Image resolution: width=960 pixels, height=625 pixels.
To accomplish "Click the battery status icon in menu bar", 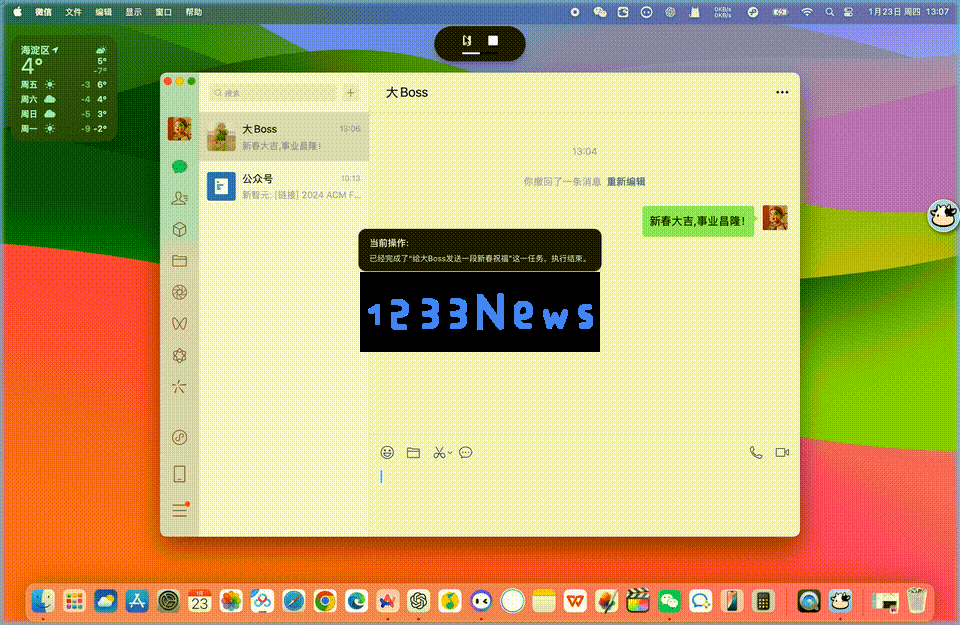I will pyautogui.click(x=780, y=12).
